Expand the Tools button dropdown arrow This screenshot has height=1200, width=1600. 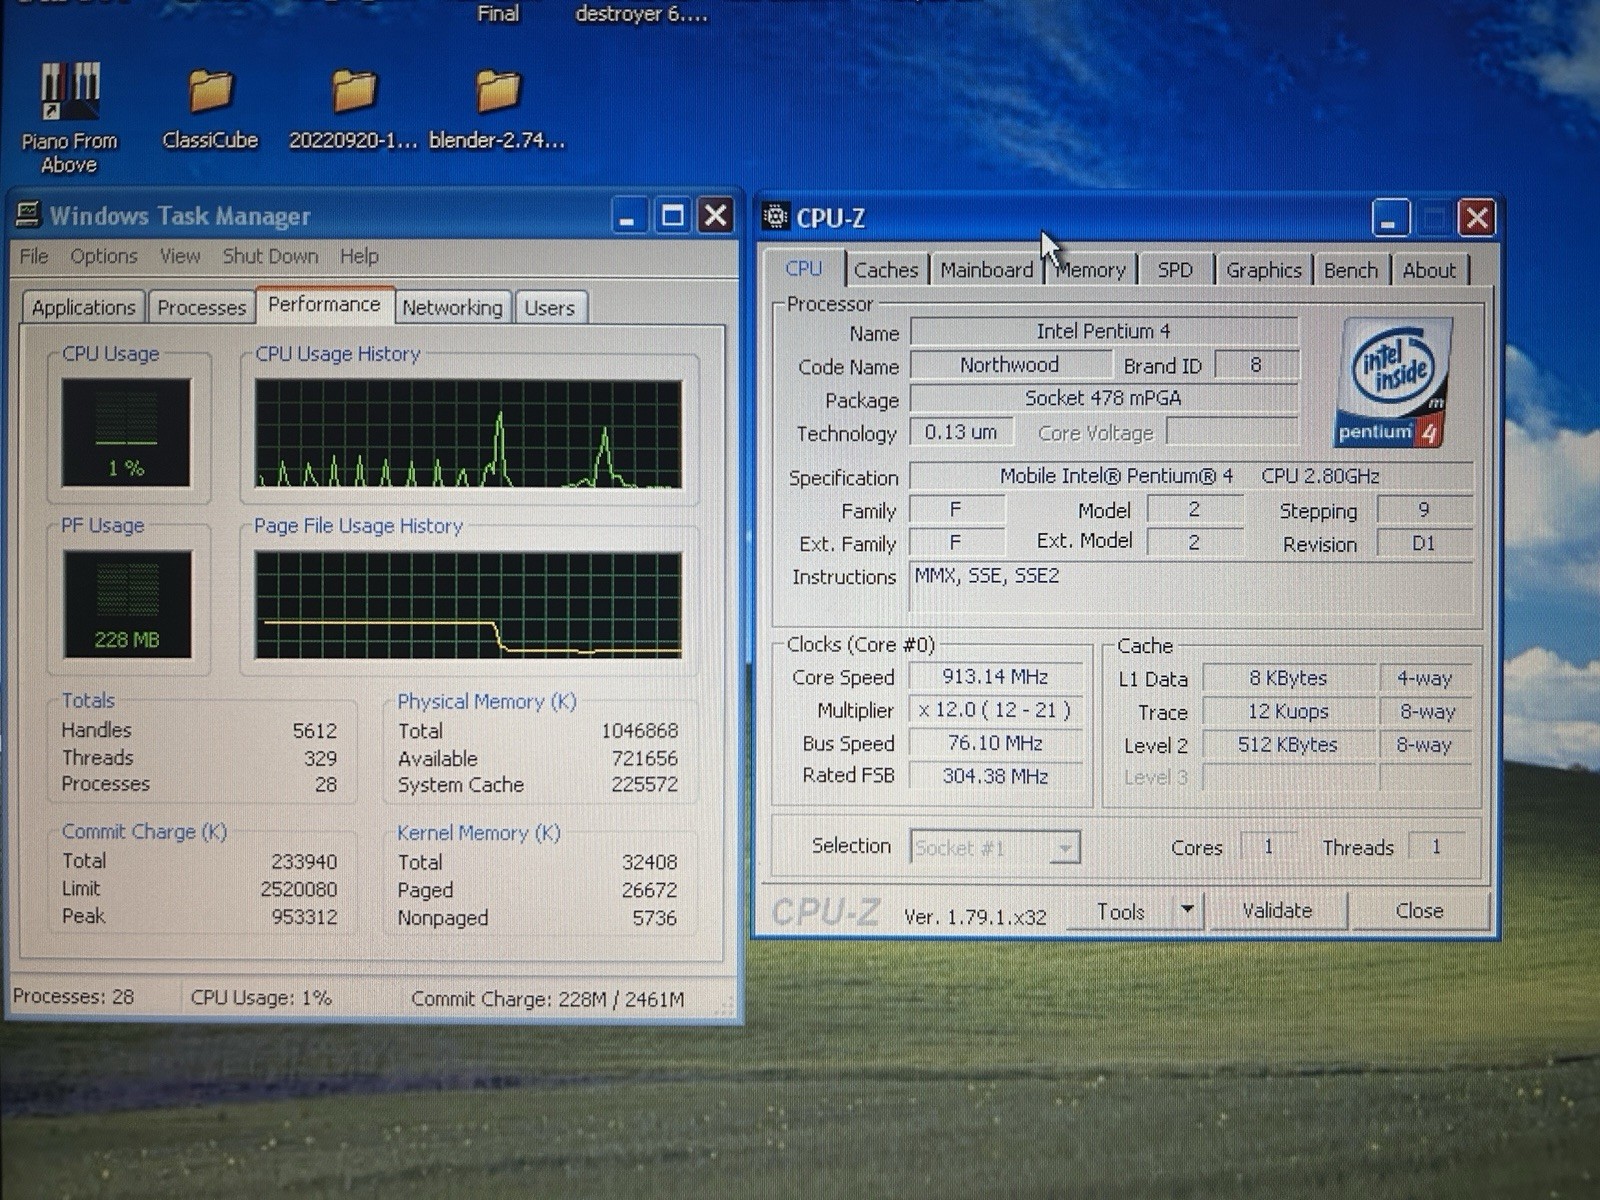[1187, 910]
